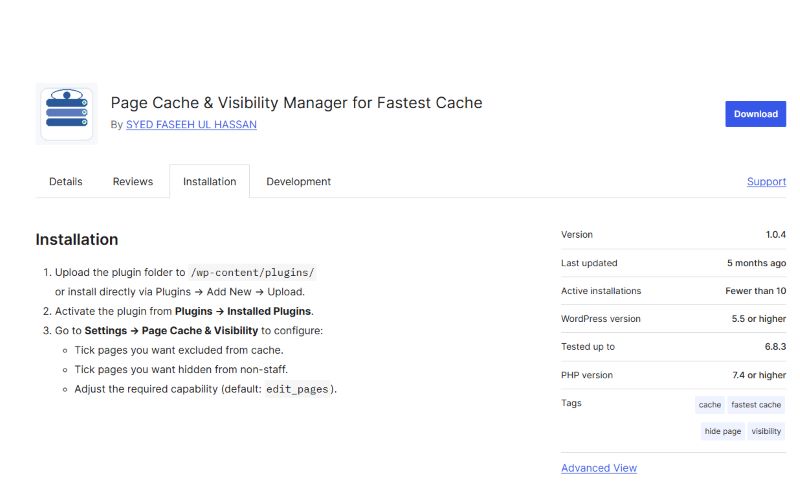Click the /wp-content/plugins/ code path

(252, 272)
